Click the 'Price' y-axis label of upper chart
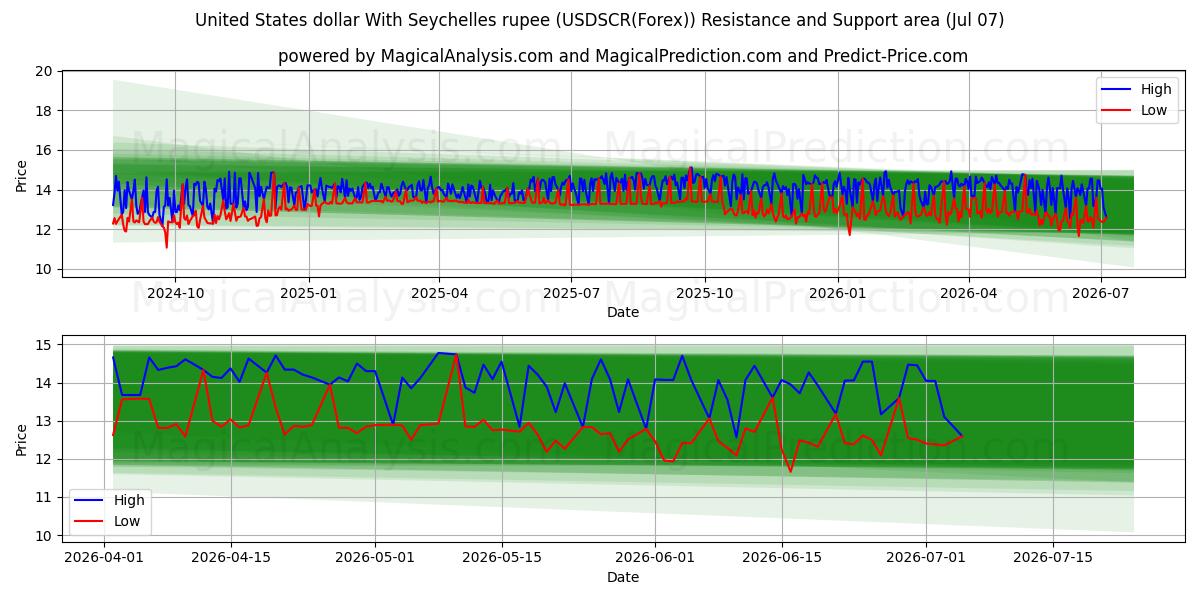 click(x=22, y=174)
